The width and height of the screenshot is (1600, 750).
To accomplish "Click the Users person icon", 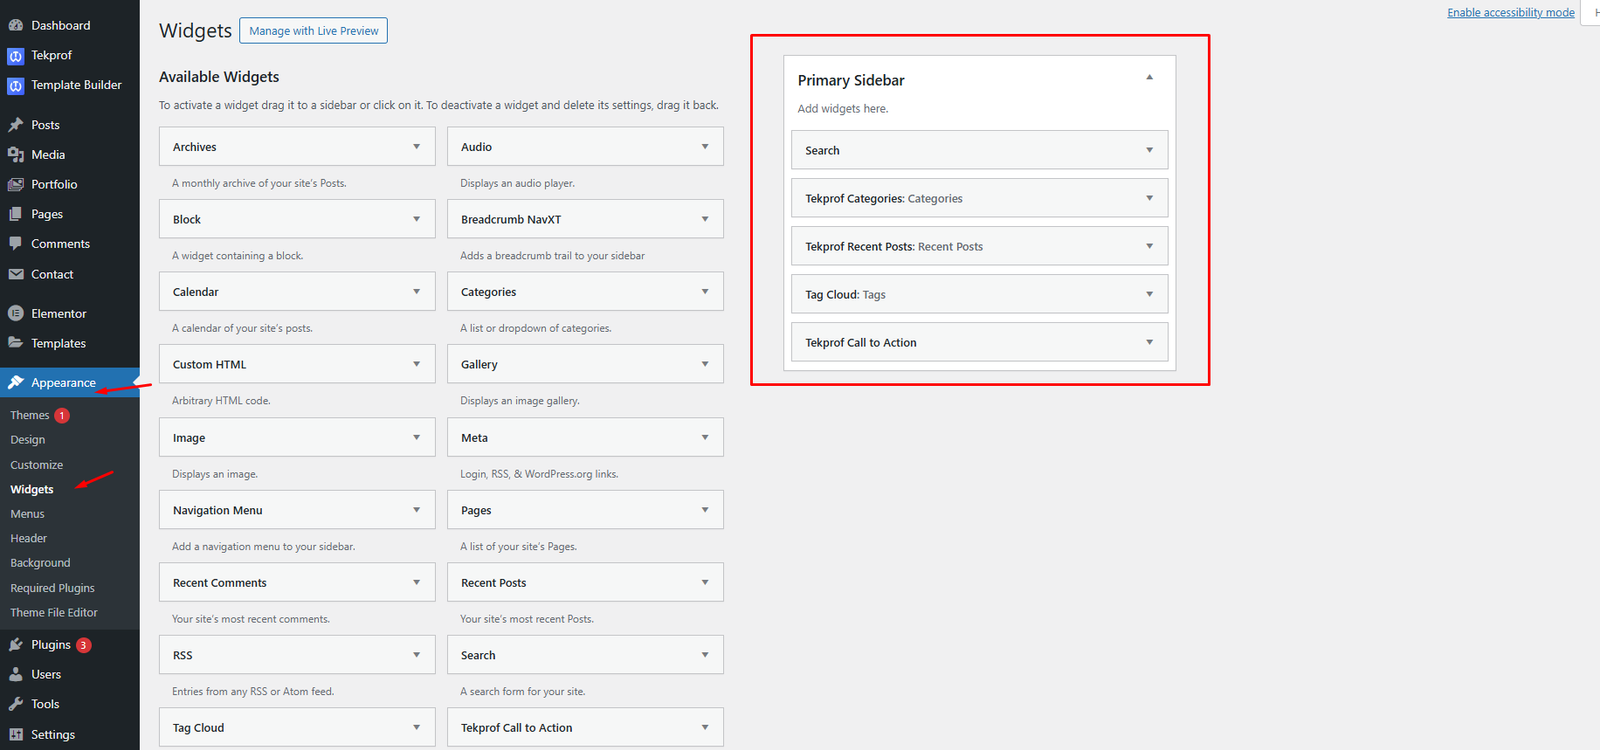I will 16,674.
